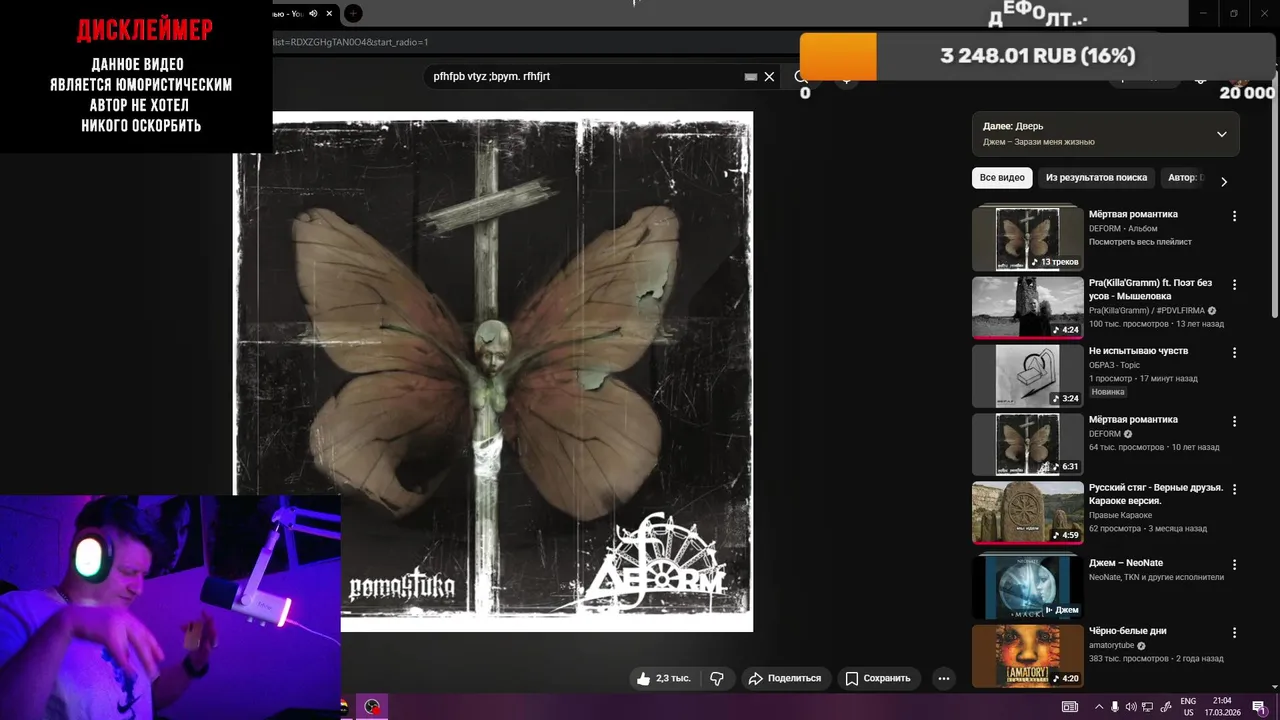This screenshot has width=1280, height=720.
Task: Open the three-dot more actions menu below the video
Action: click(943, 678)
